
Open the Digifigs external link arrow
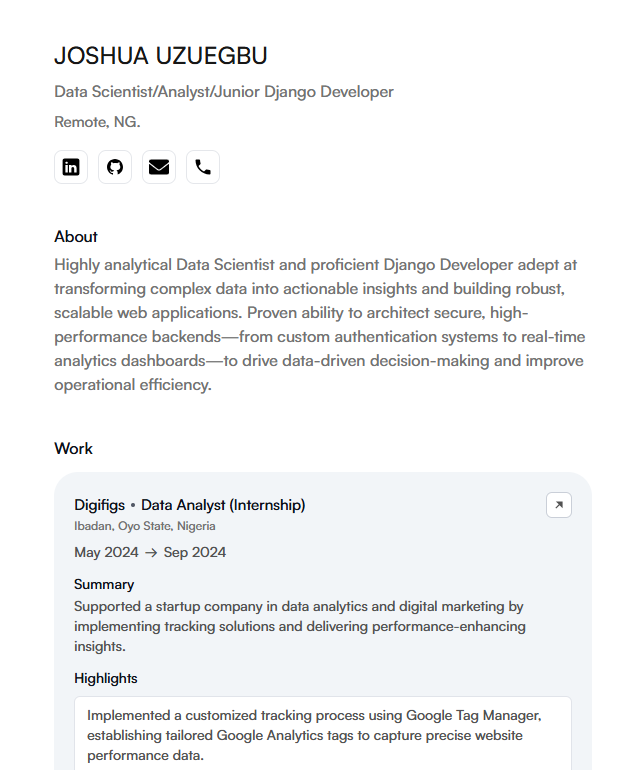559,505
